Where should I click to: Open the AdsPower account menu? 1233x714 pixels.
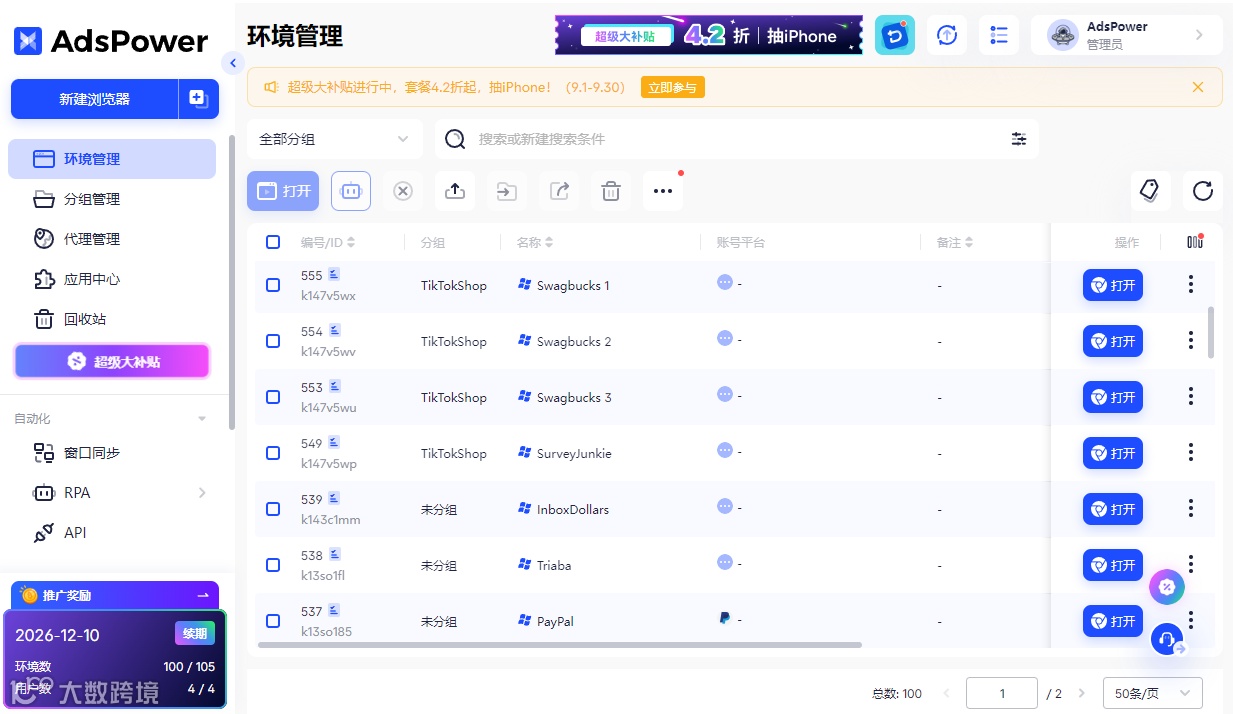tap(1127, 35)
